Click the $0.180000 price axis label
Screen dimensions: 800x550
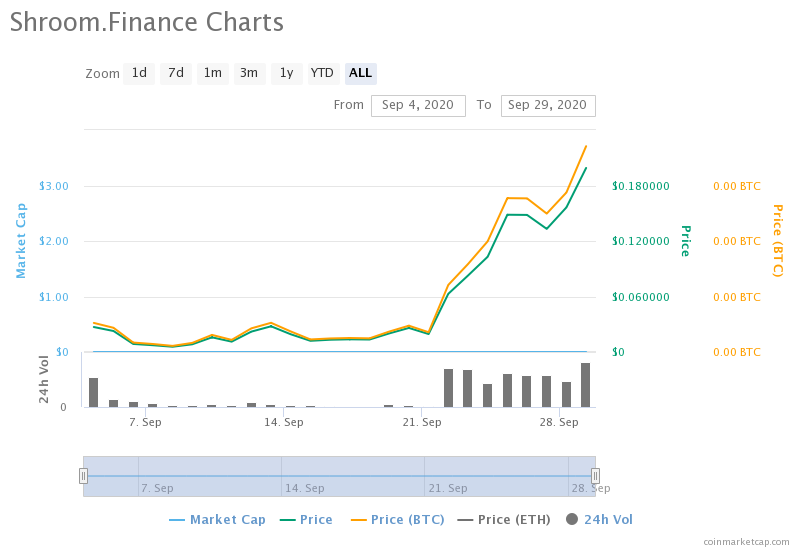tap(641, 186)
